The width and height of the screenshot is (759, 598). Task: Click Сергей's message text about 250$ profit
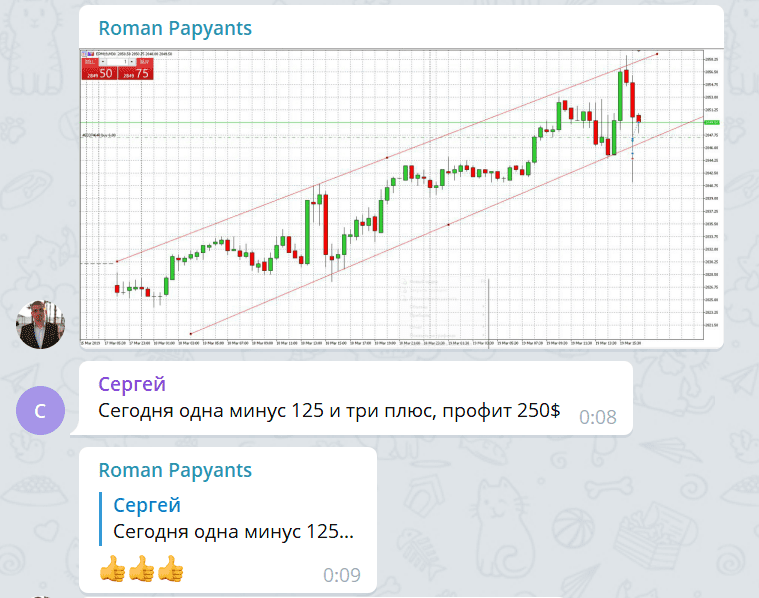pos(330,411)
